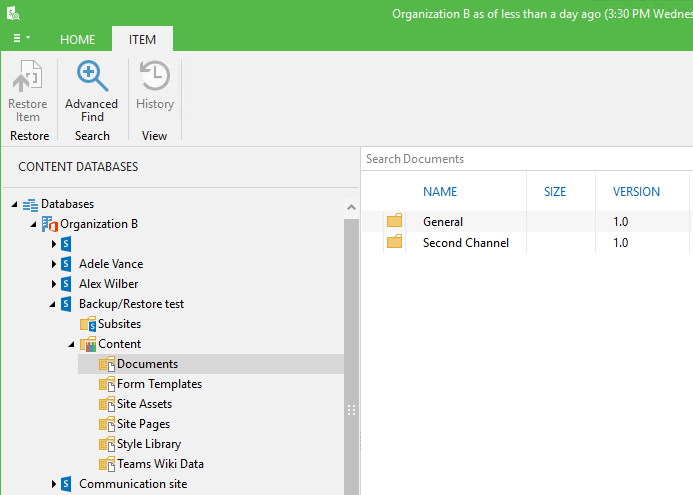Select Alex Wilber site
The height and width of the screenshot is (495, 693).
click(x=108, y=284)
